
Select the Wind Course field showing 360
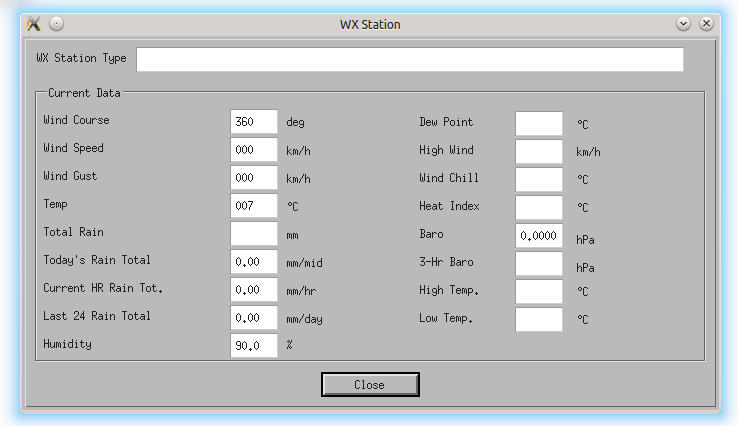point(254,122)
